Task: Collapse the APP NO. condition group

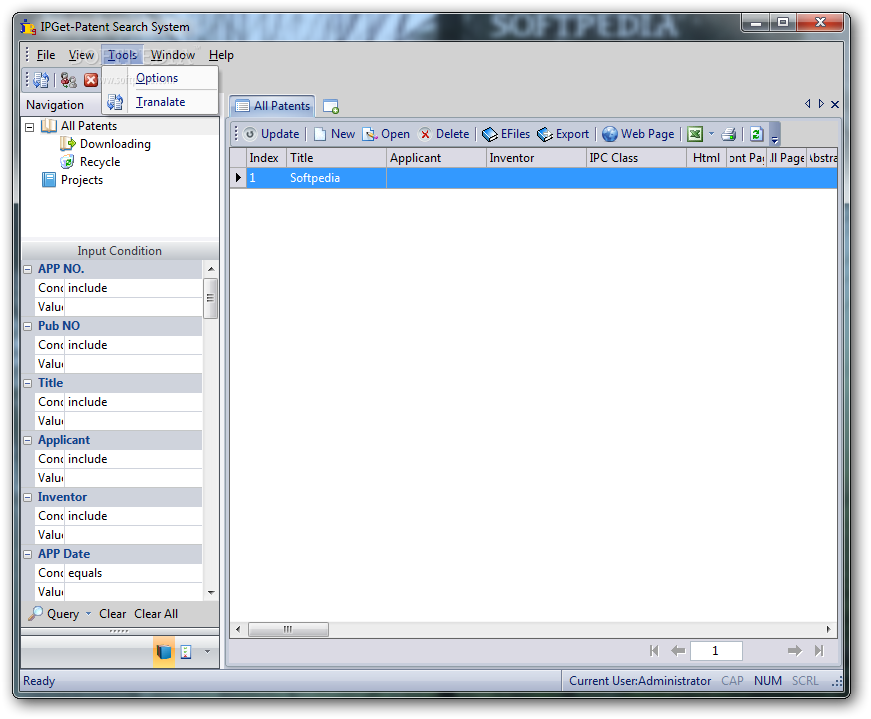Action: pos(28,269)
